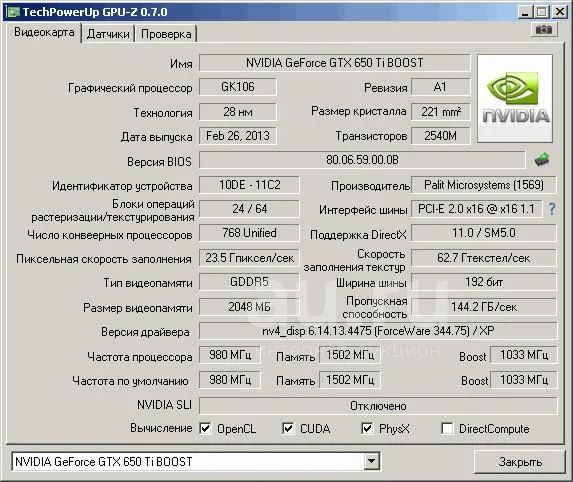Click the Поддержка DirectX label
Viewport: 573px width, 482px height.
coord(358,235)
